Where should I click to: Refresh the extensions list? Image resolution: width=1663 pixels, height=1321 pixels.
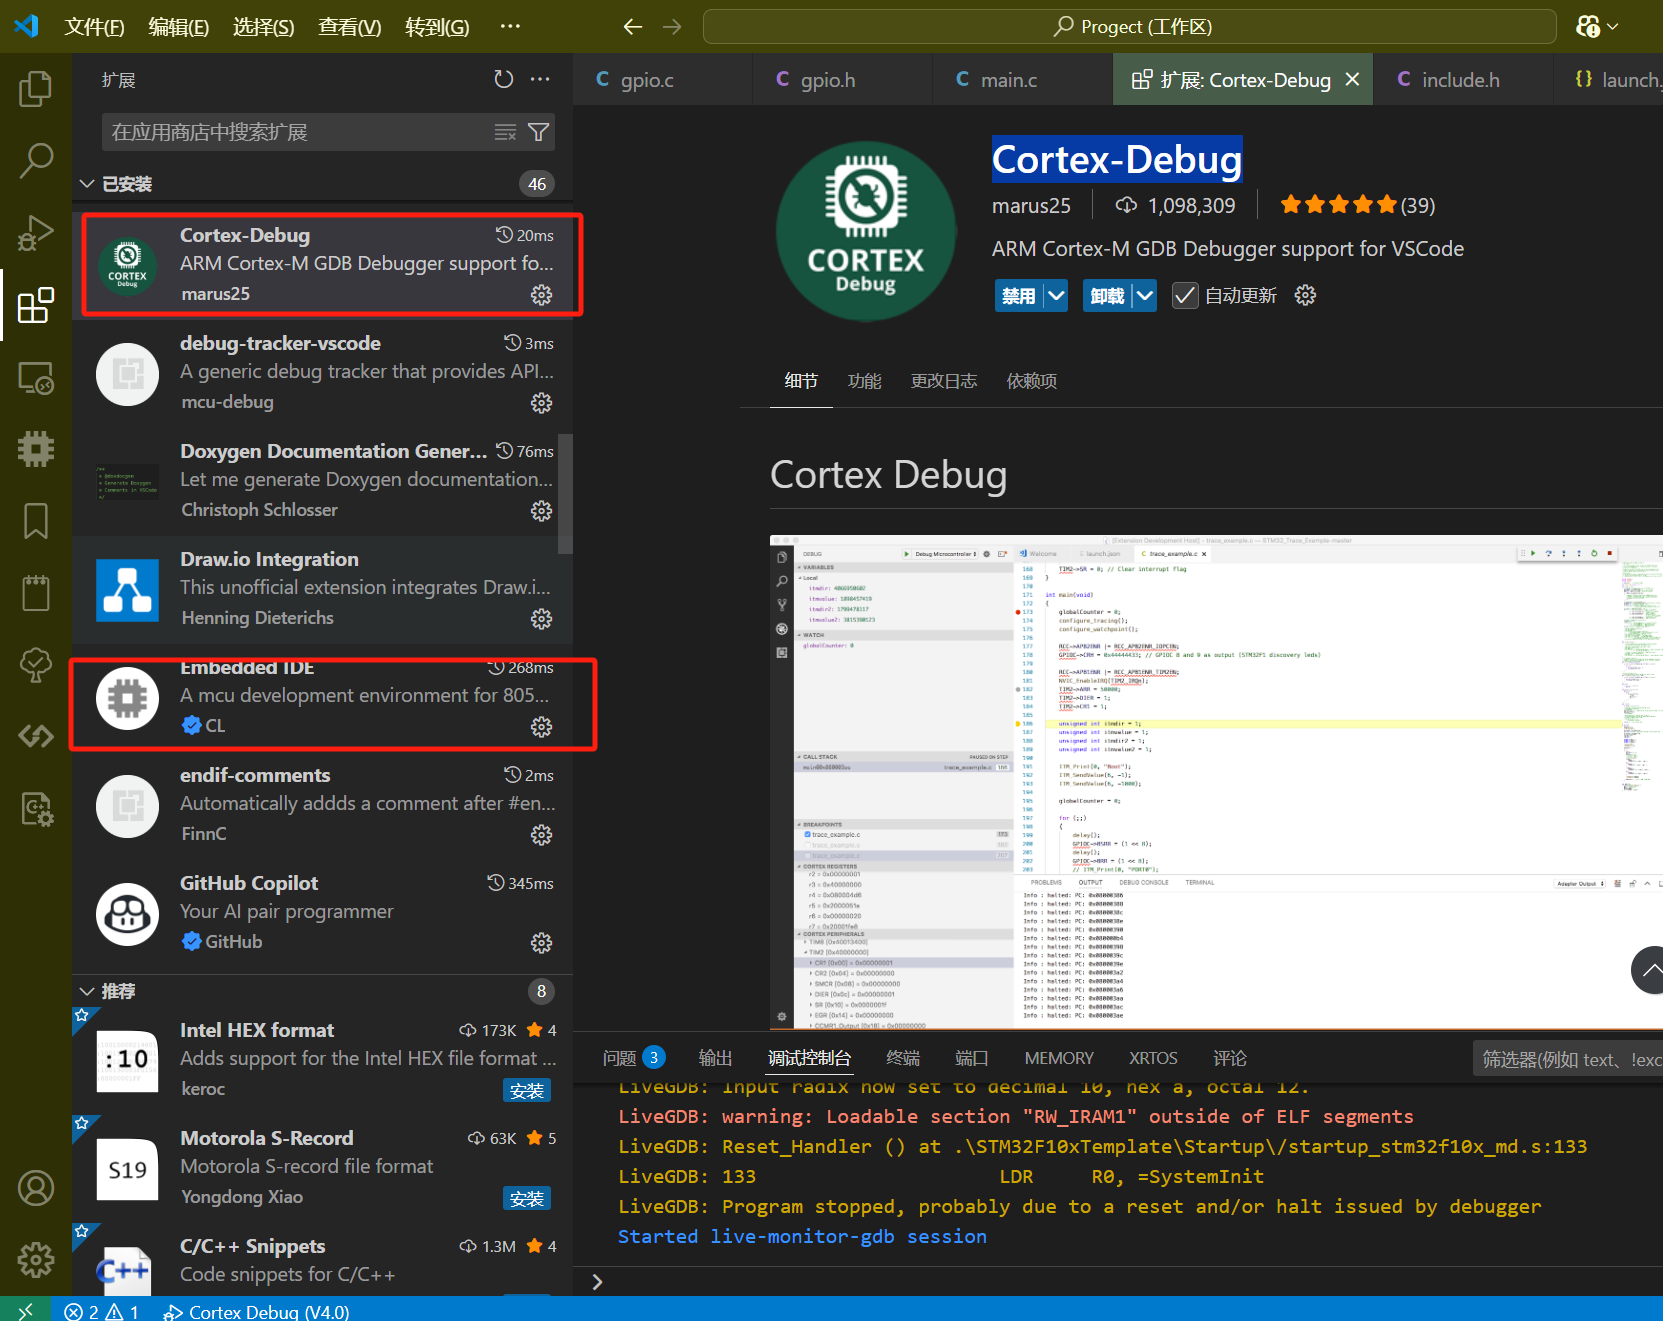click(504, 79)
